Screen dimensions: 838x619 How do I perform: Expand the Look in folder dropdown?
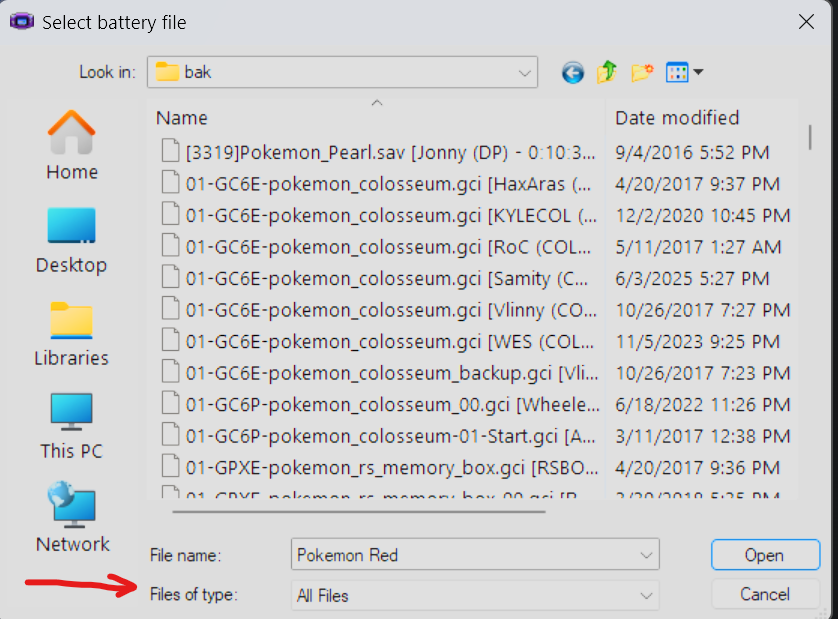pos(524,72)
